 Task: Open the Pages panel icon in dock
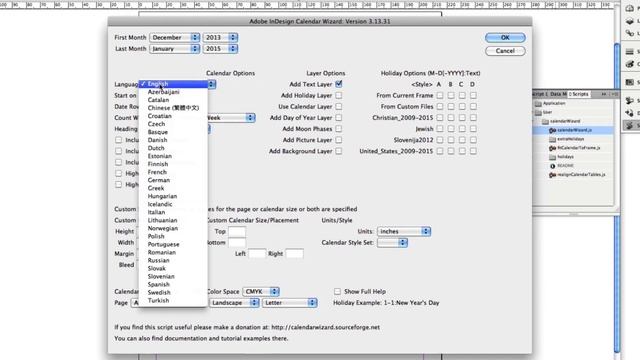tap(630, 9)
